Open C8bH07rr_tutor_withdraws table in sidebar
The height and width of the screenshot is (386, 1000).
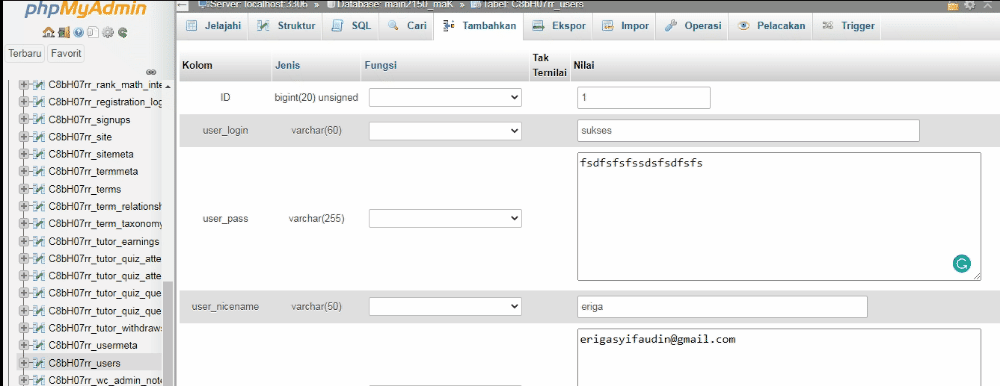pyautogui.click(x=105, y=328)
